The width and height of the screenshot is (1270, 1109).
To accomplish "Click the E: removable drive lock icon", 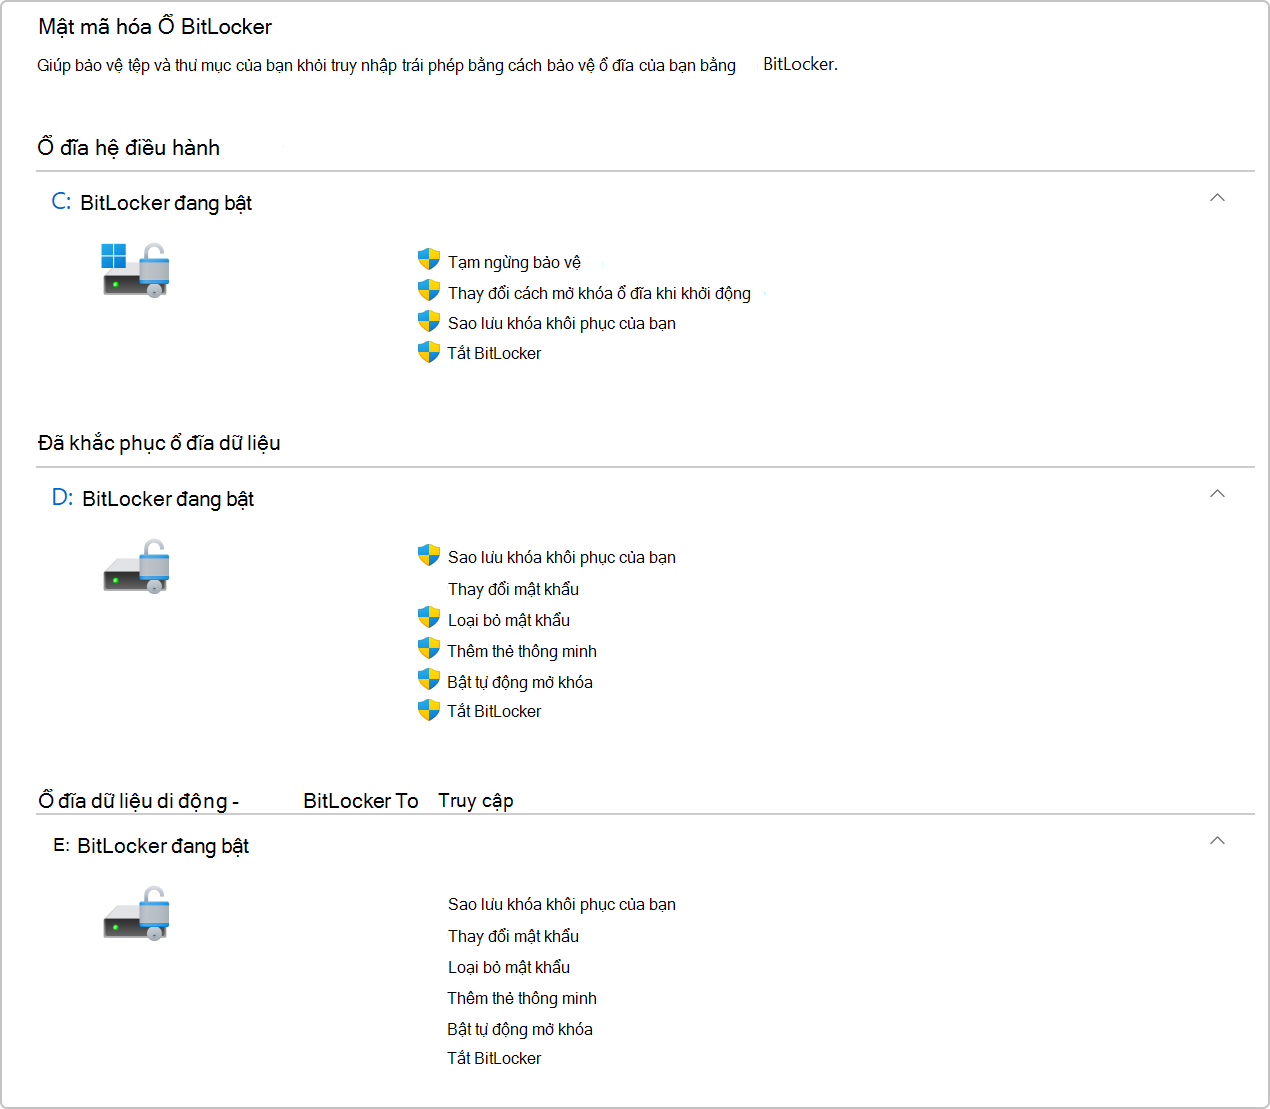I will (x=136, y=912).
